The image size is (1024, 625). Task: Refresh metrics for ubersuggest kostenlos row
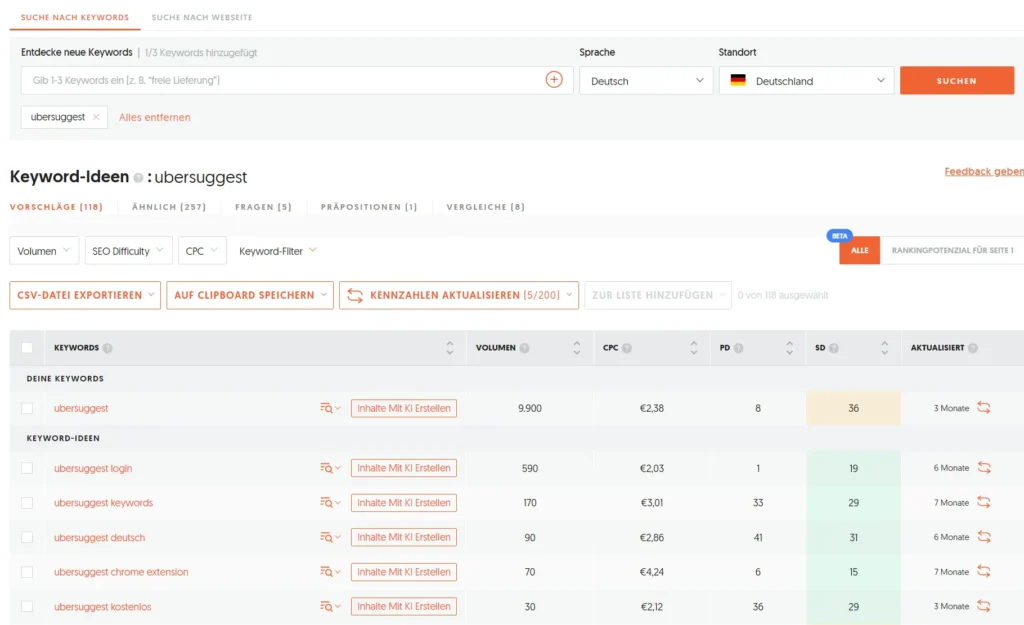pyautogui.click(x=984, y=606)
